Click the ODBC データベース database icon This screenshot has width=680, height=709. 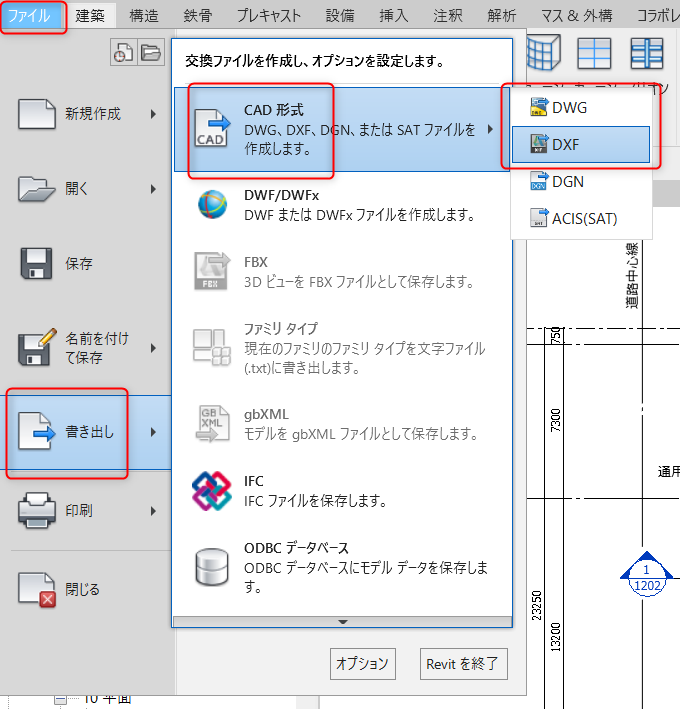click(x=212, y=568)
